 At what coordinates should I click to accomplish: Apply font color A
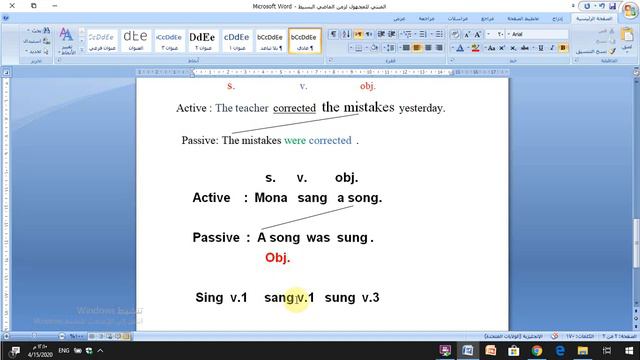[x=460, y=48]
